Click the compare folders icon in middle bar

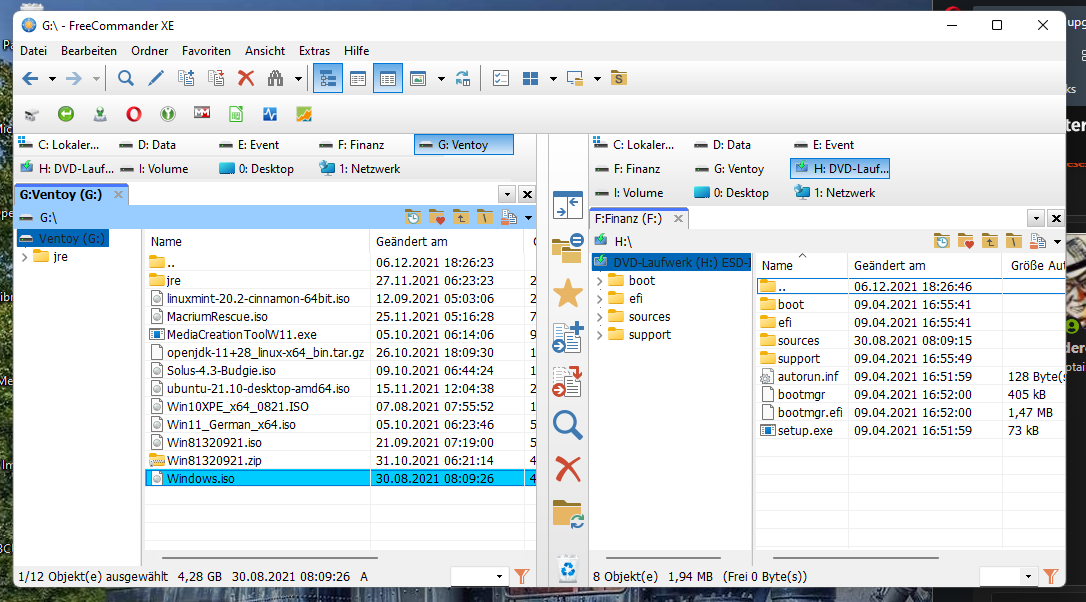point(568,249)
